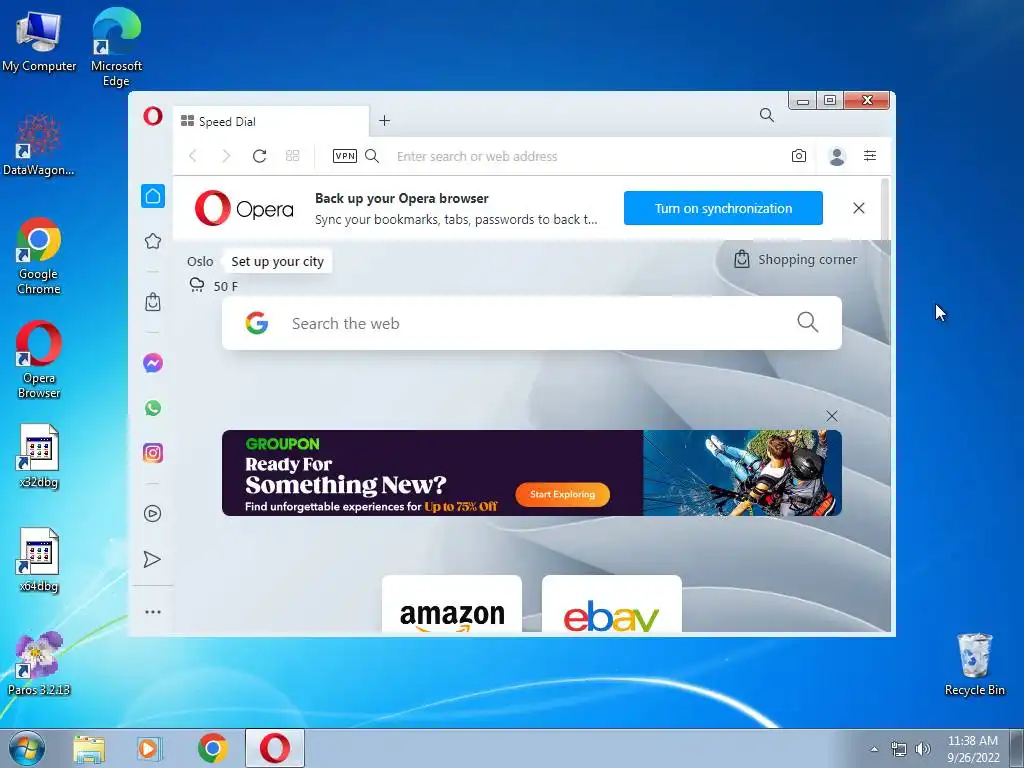Take a snapshot with camera icon
The width and height of the screenshot is (1024, 768).
799,156
